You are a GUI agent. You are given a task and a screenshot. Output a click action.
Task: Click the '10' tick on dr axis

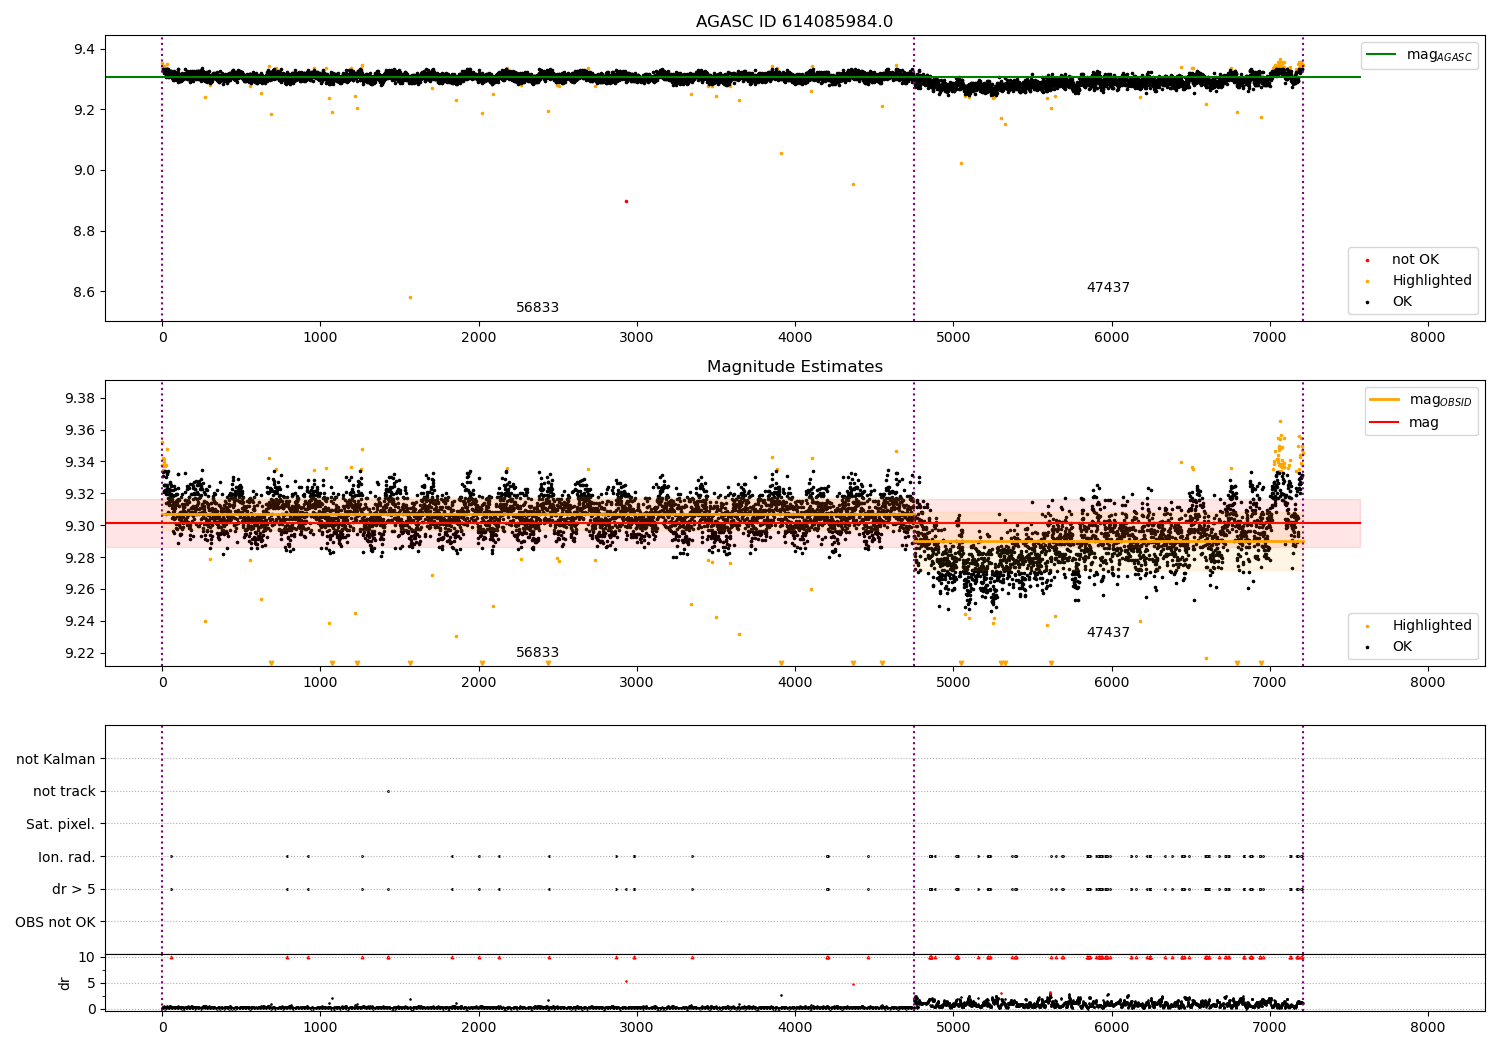pyautogui.click(x=87, y=957)
